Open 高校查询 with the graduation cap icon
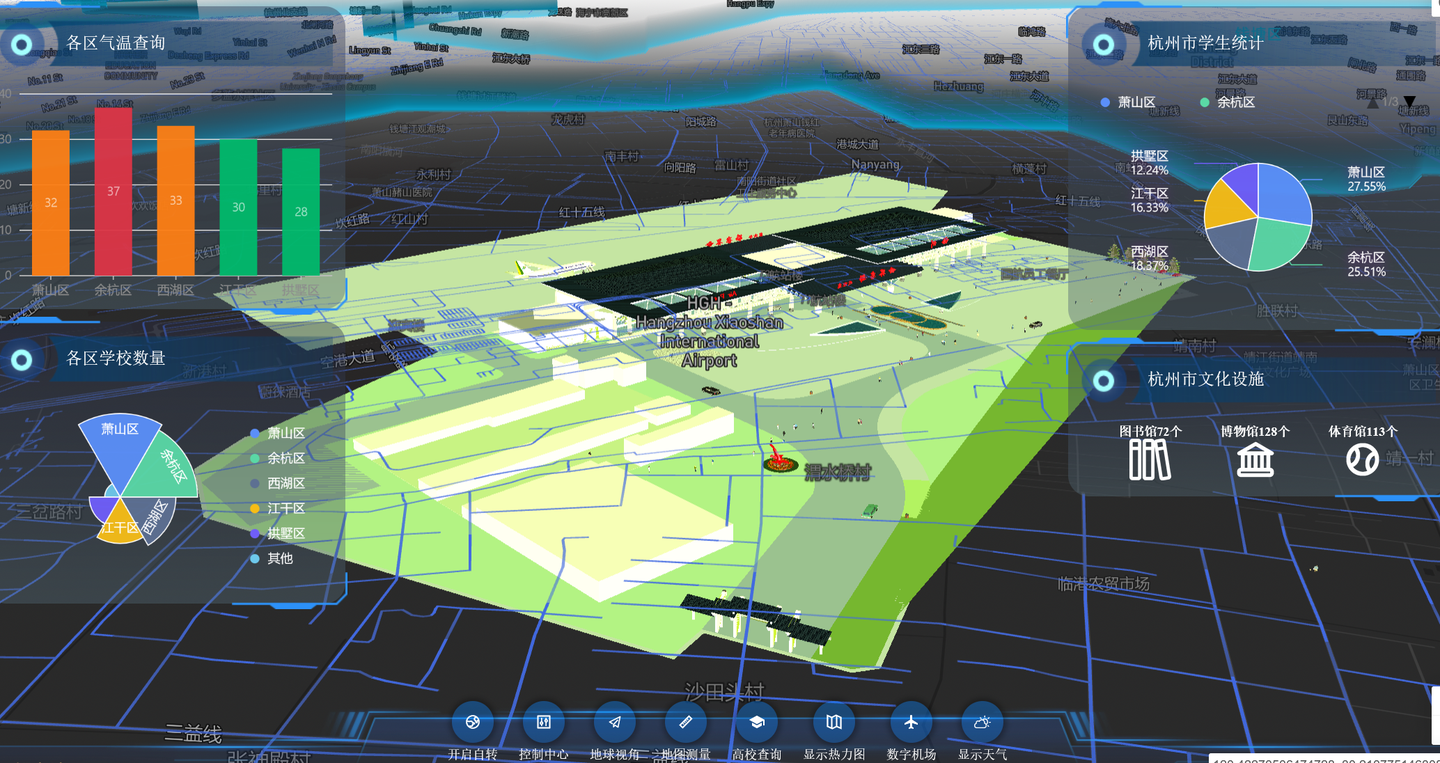This screenshot has height=763, width=1440. coord(757,722)
